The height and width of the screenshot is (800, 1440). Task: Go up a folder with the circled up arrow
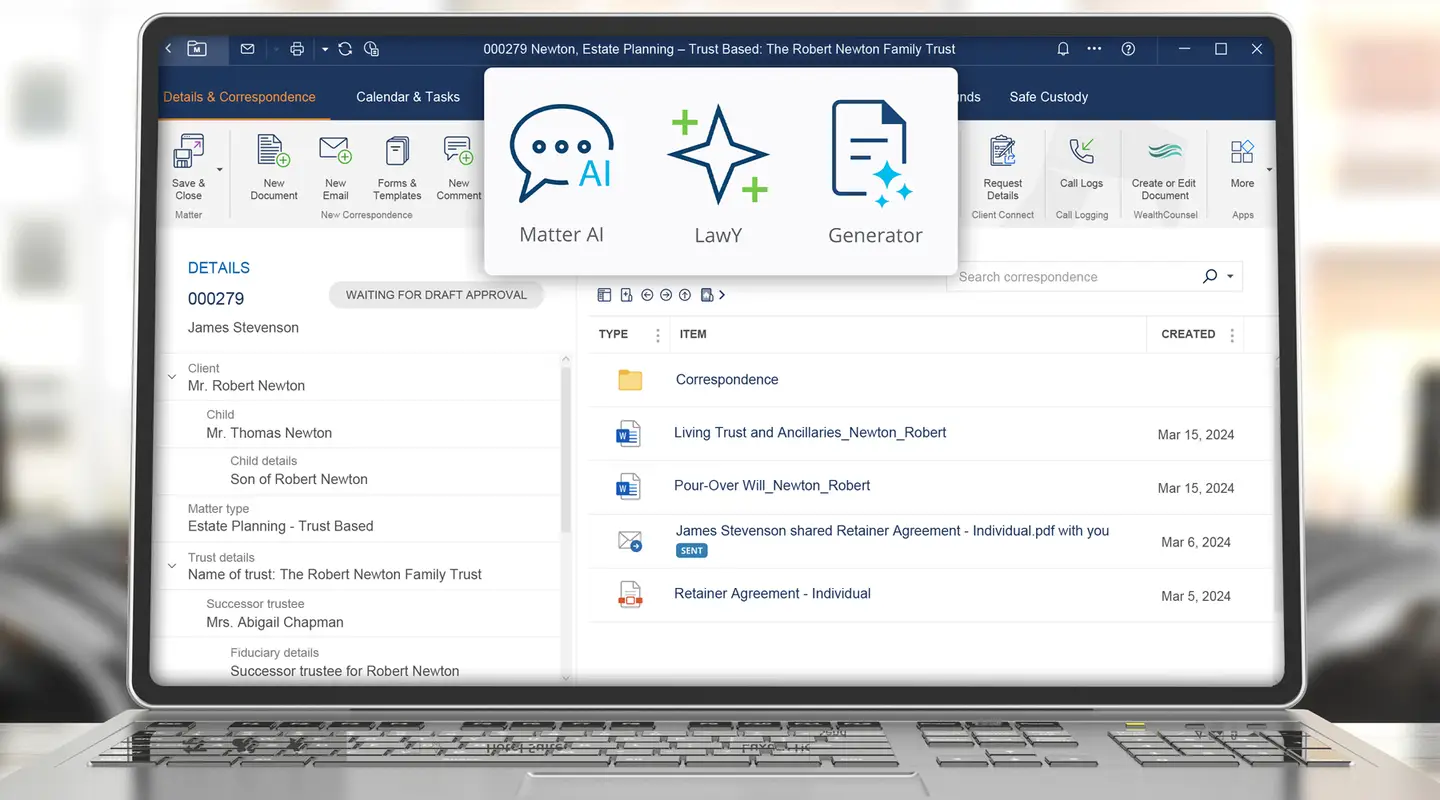pos(685,295)
